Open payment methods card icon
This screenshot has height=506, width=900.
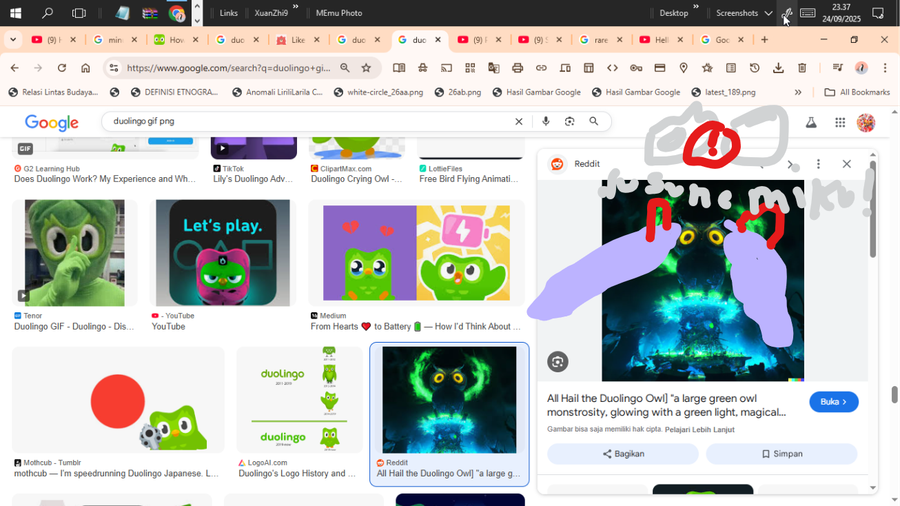(660, 68)
